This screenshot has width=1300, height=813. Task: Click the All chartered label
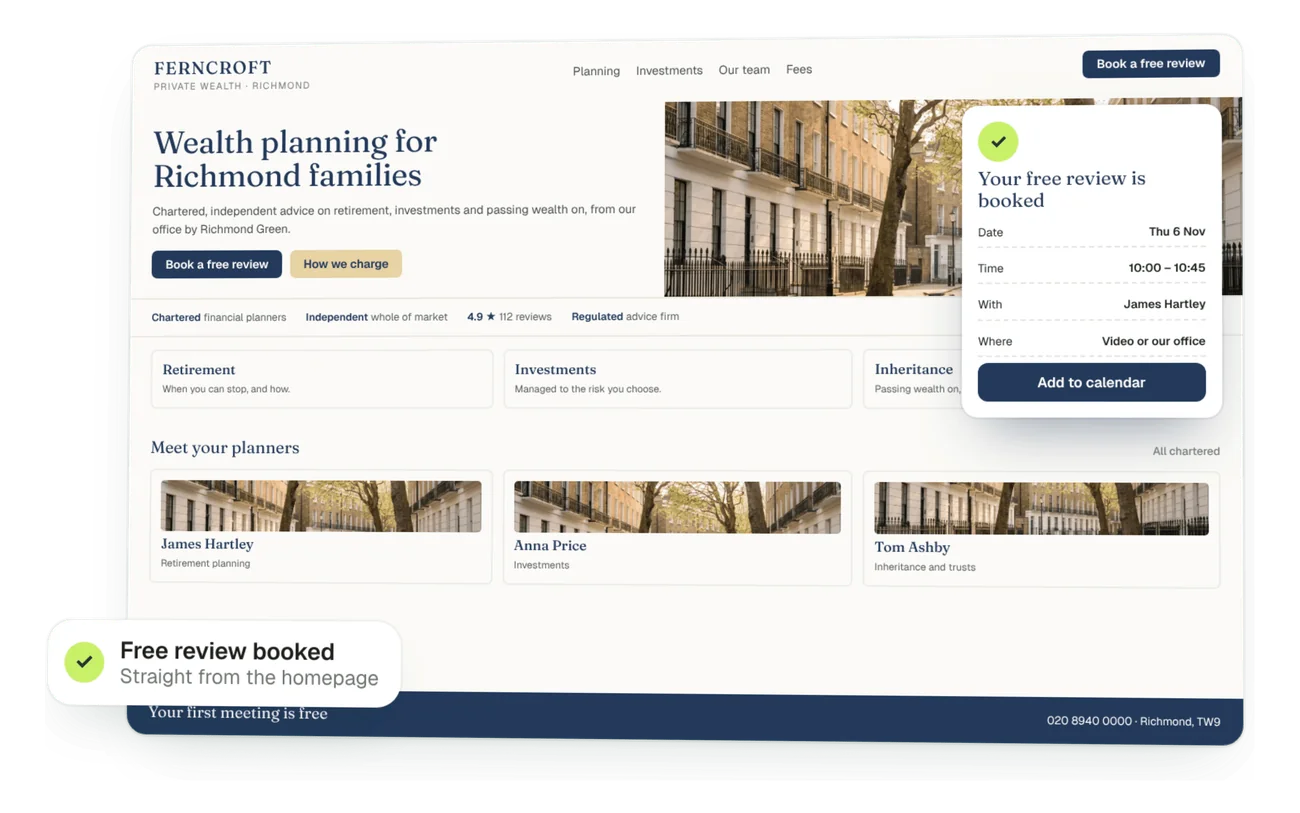tap(1186, 451)
